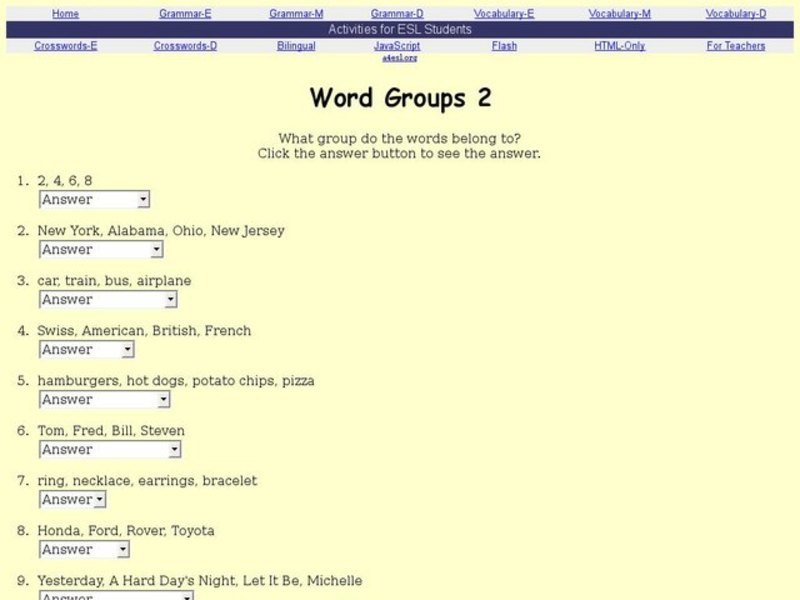Open the Answer dropdown for question 1
This screenshot has width=800, height=600.
point(94,199)
